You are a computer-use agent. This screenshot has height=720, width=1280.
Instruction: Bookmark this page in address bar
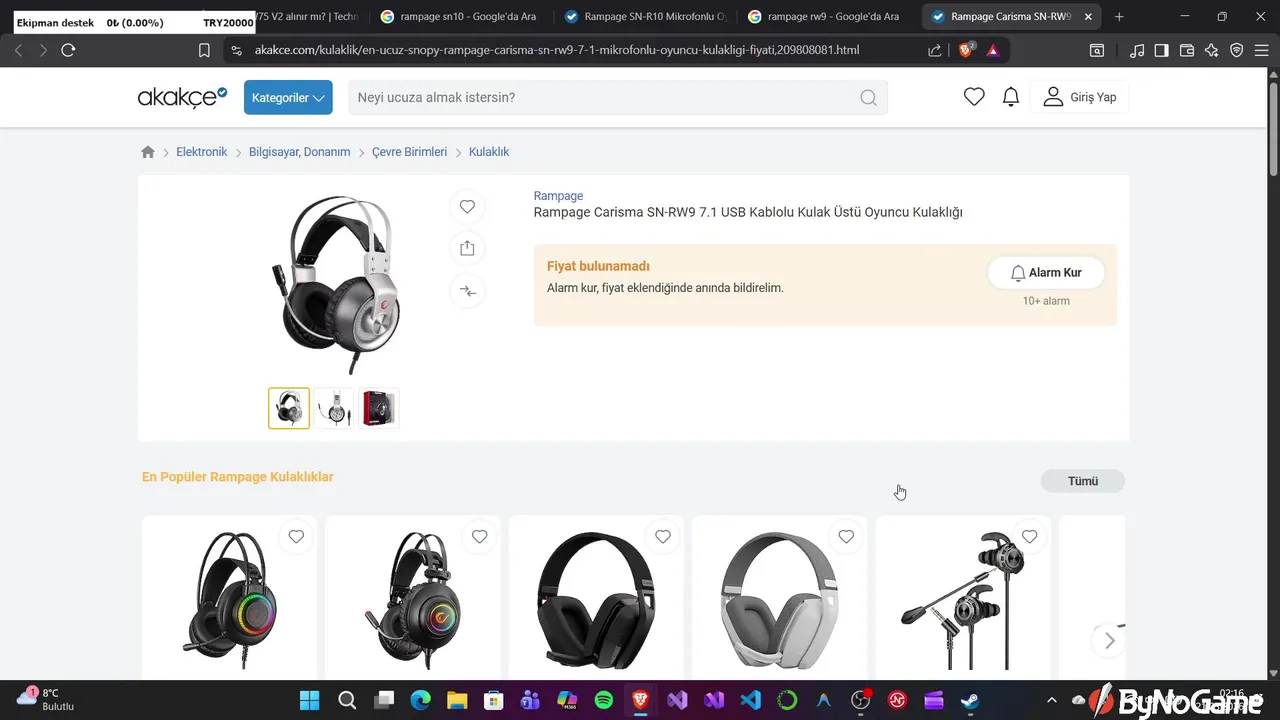(204, 50)
